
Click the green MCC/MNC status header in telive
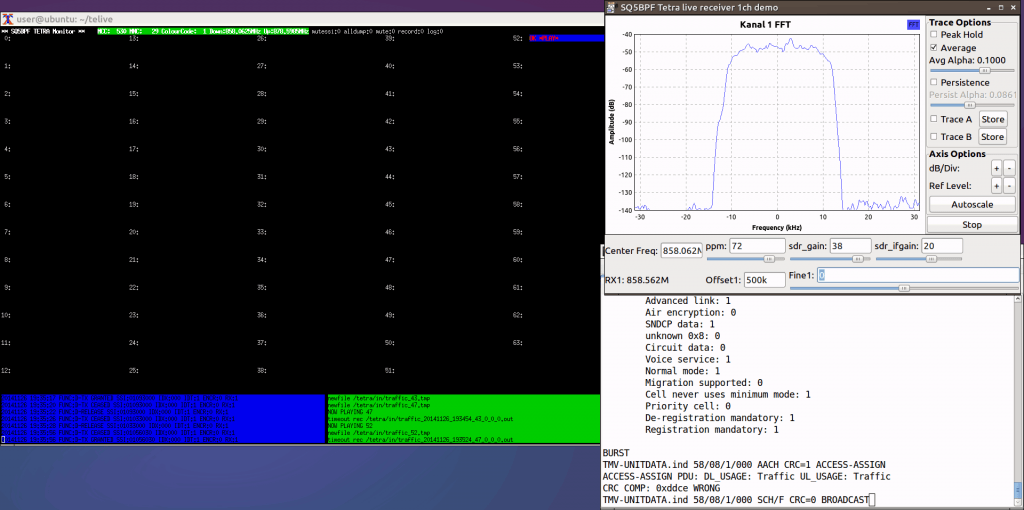coord(203,31)
